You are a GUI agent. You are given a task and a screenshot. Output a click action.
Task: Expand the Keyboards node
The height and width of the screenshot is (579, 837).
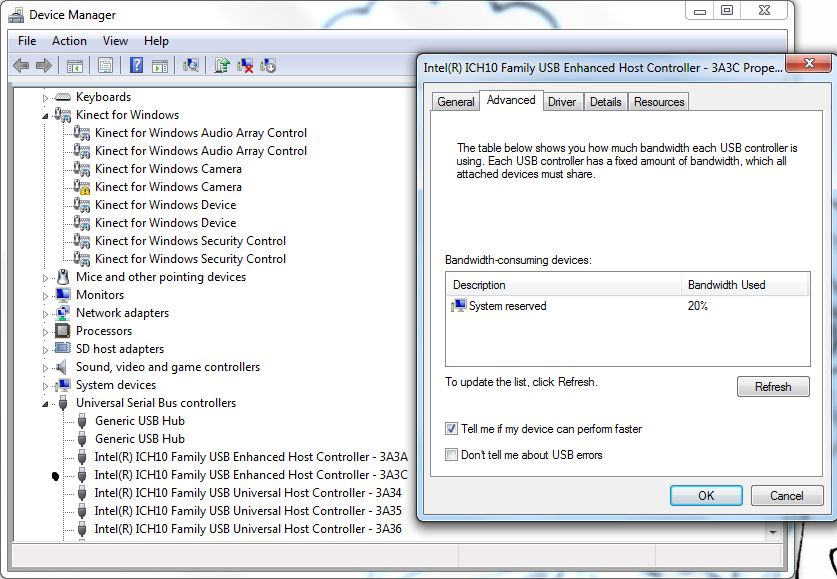click(45, 98)
